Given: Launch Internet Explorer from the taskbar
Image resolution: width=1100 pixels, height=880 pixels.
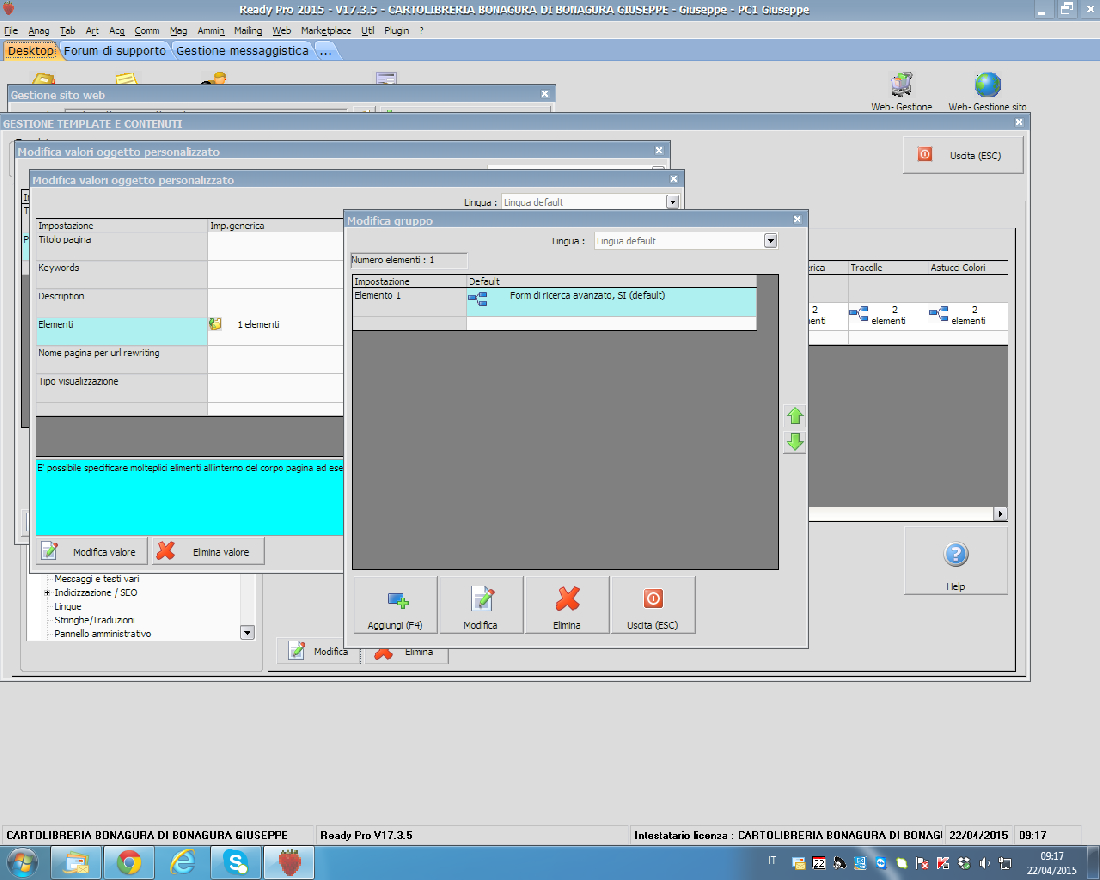Looking at the screenshot, I should 182,862.
